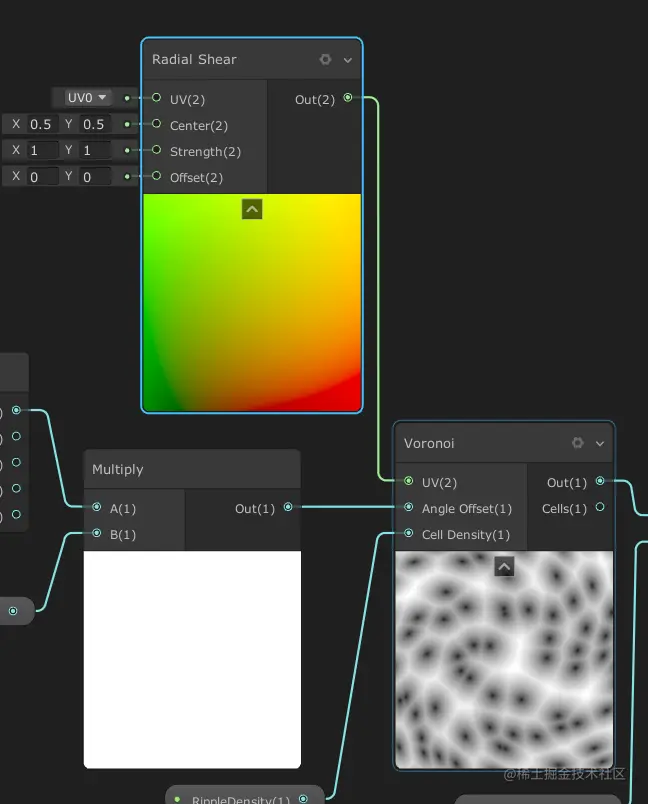Click Center Y value field 0.5
648x804 pixels.
click(95, 124)
